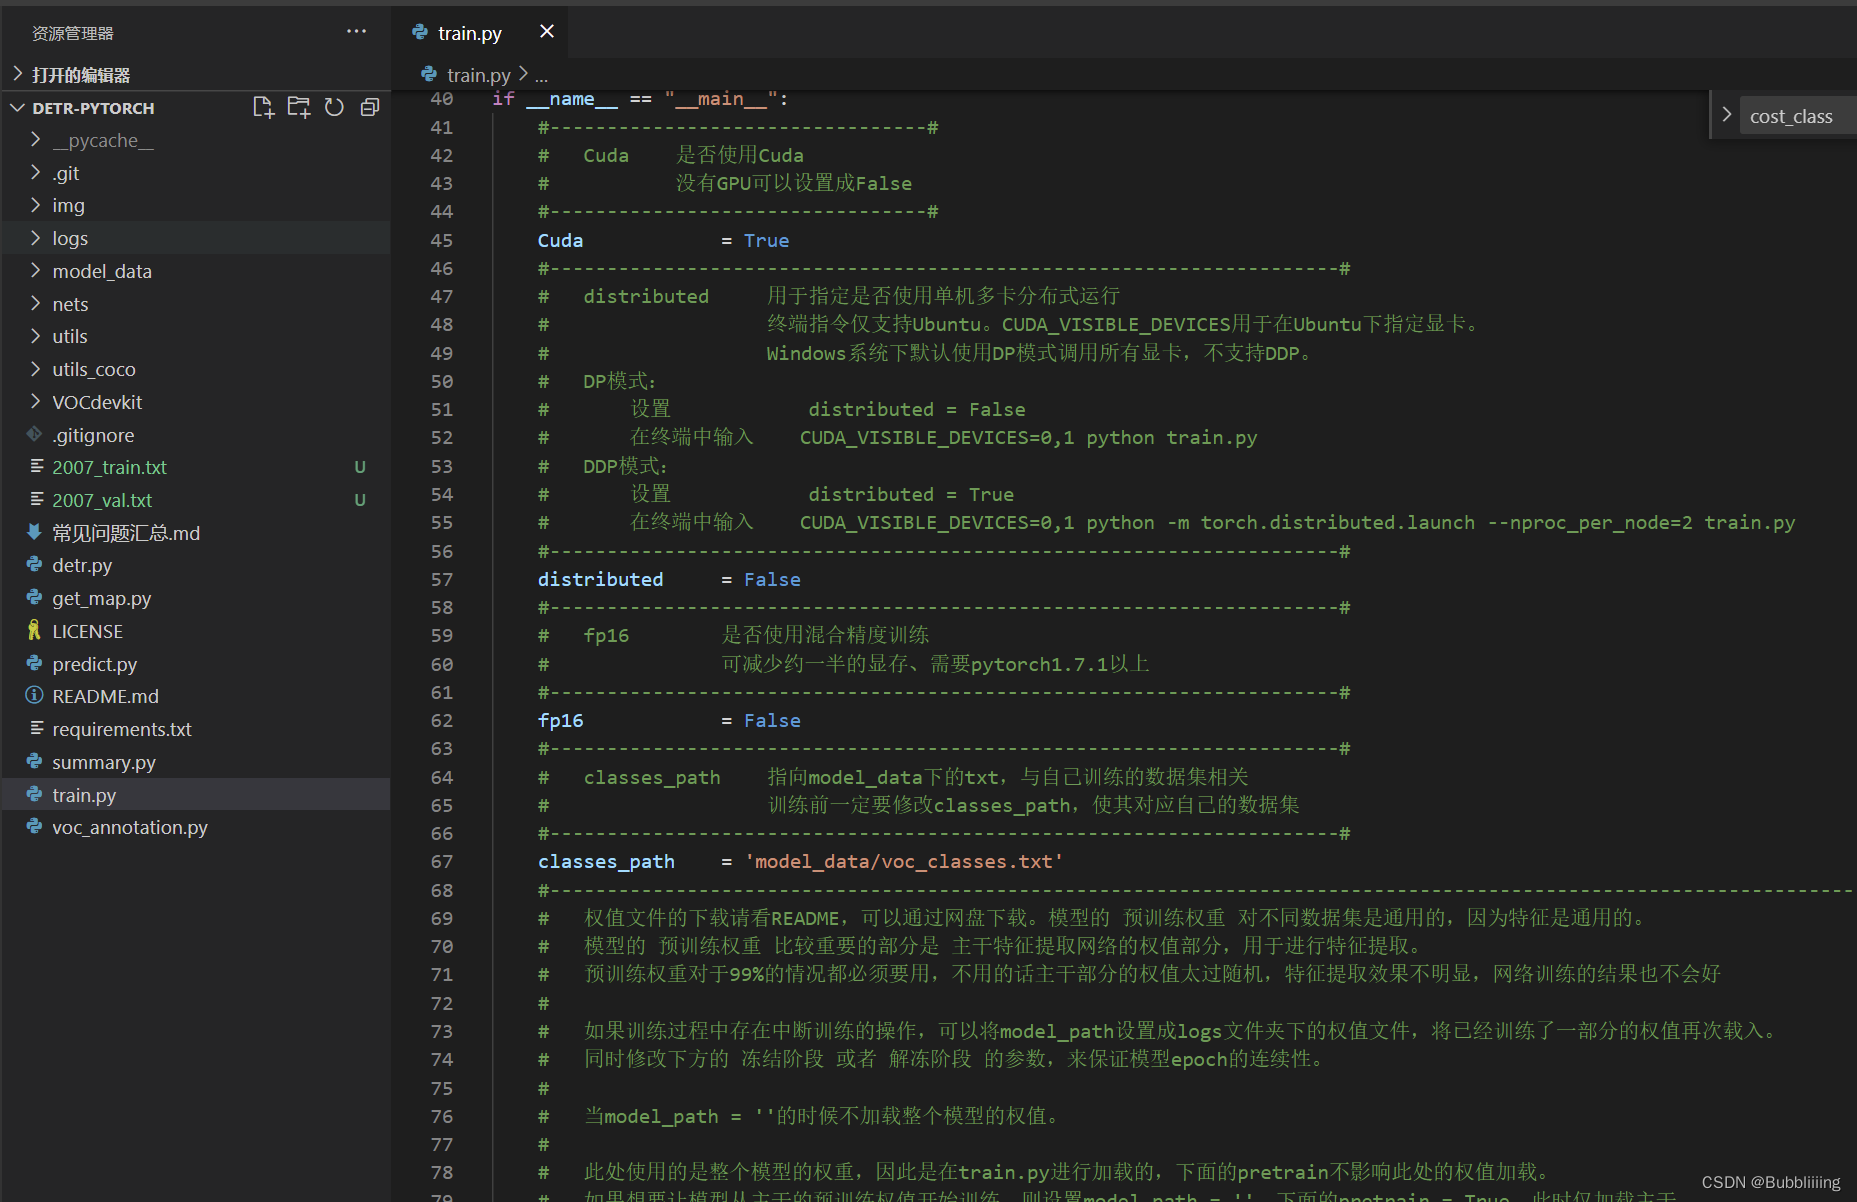The image size is (1857, 1202).
Task: Open the .gitignore file
Action: click(195, 435)
